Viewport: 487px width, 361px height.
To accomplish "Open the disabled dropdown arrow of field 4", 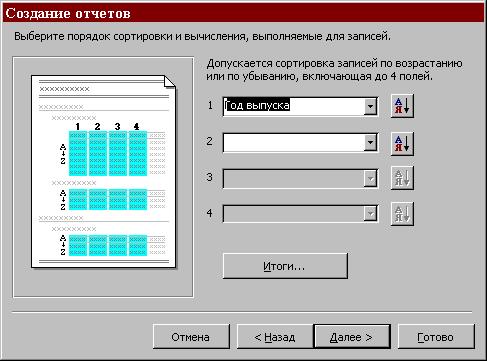I will click(370, 213).
